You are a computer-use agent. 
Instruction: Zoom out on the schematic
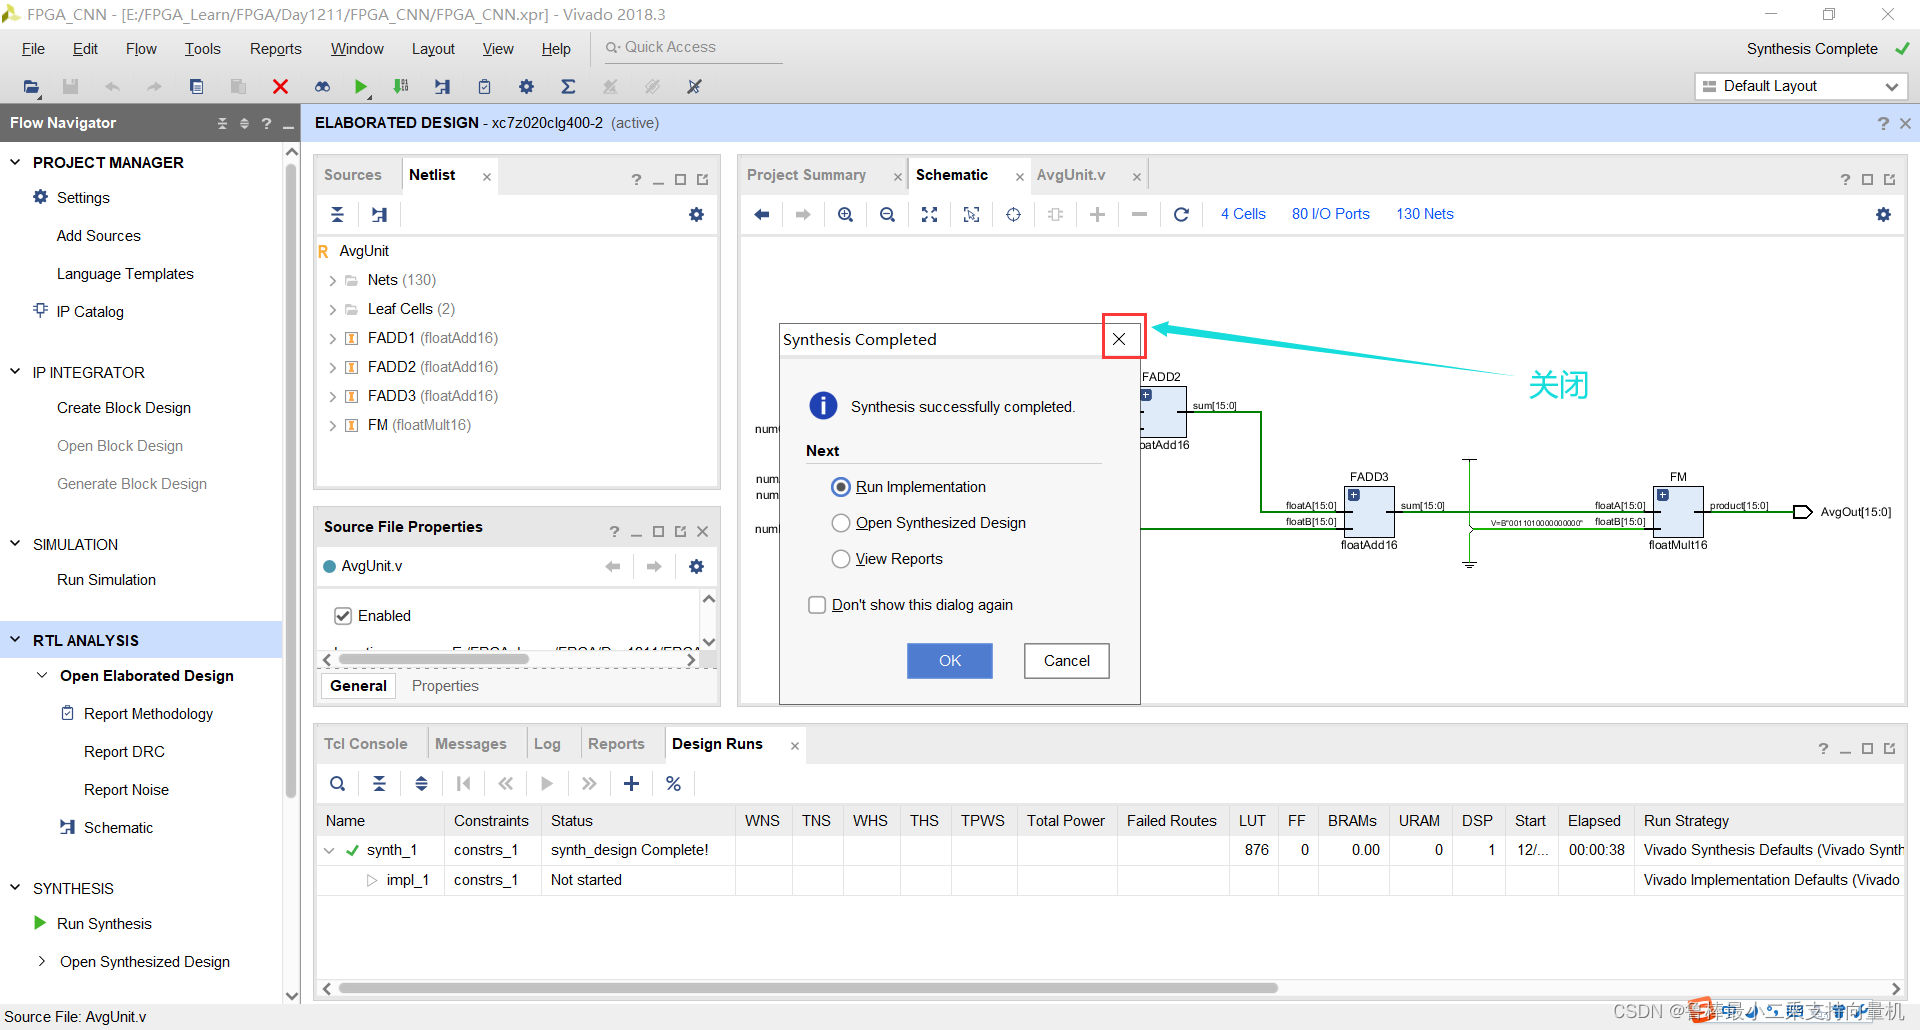coord(887,214)
